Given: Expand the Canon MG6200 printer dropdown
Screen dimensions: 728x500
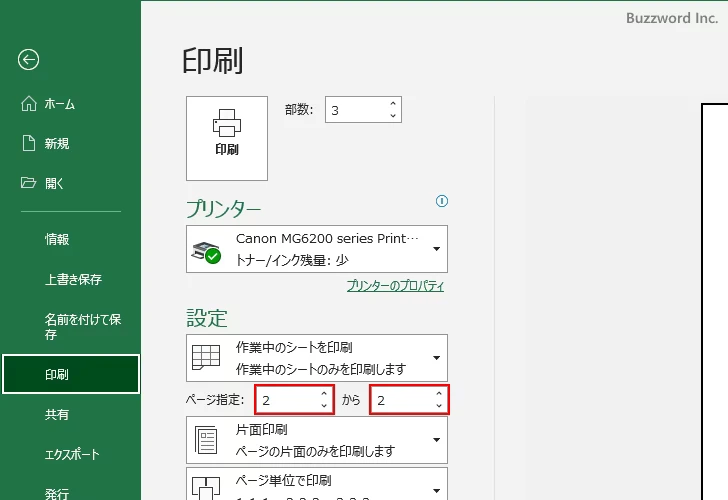Looking at the screenshot, I should pos(436,249).
